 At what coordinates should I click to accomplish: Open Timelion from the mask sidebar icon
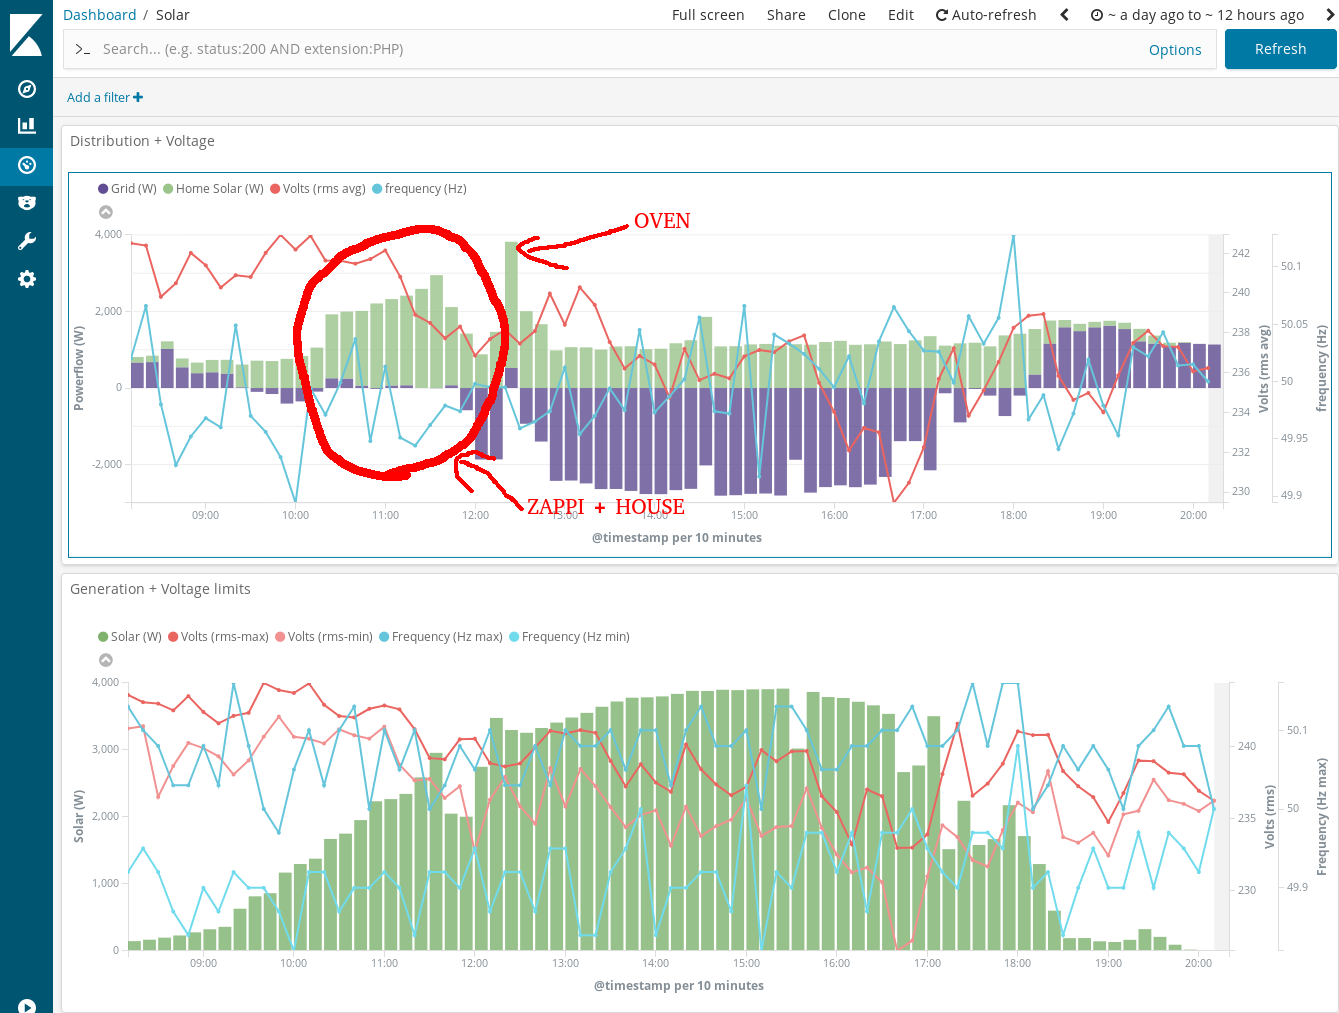[27, 203]
